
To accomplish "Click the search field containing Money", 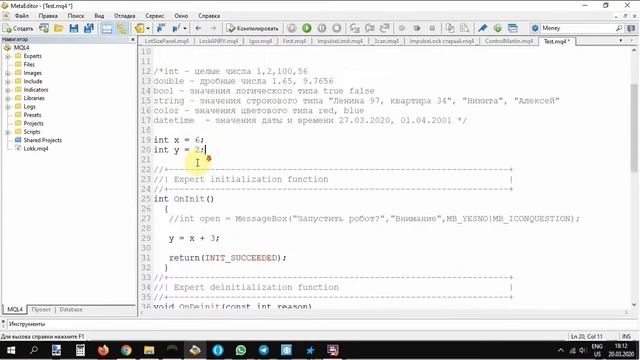I will 577,28.
